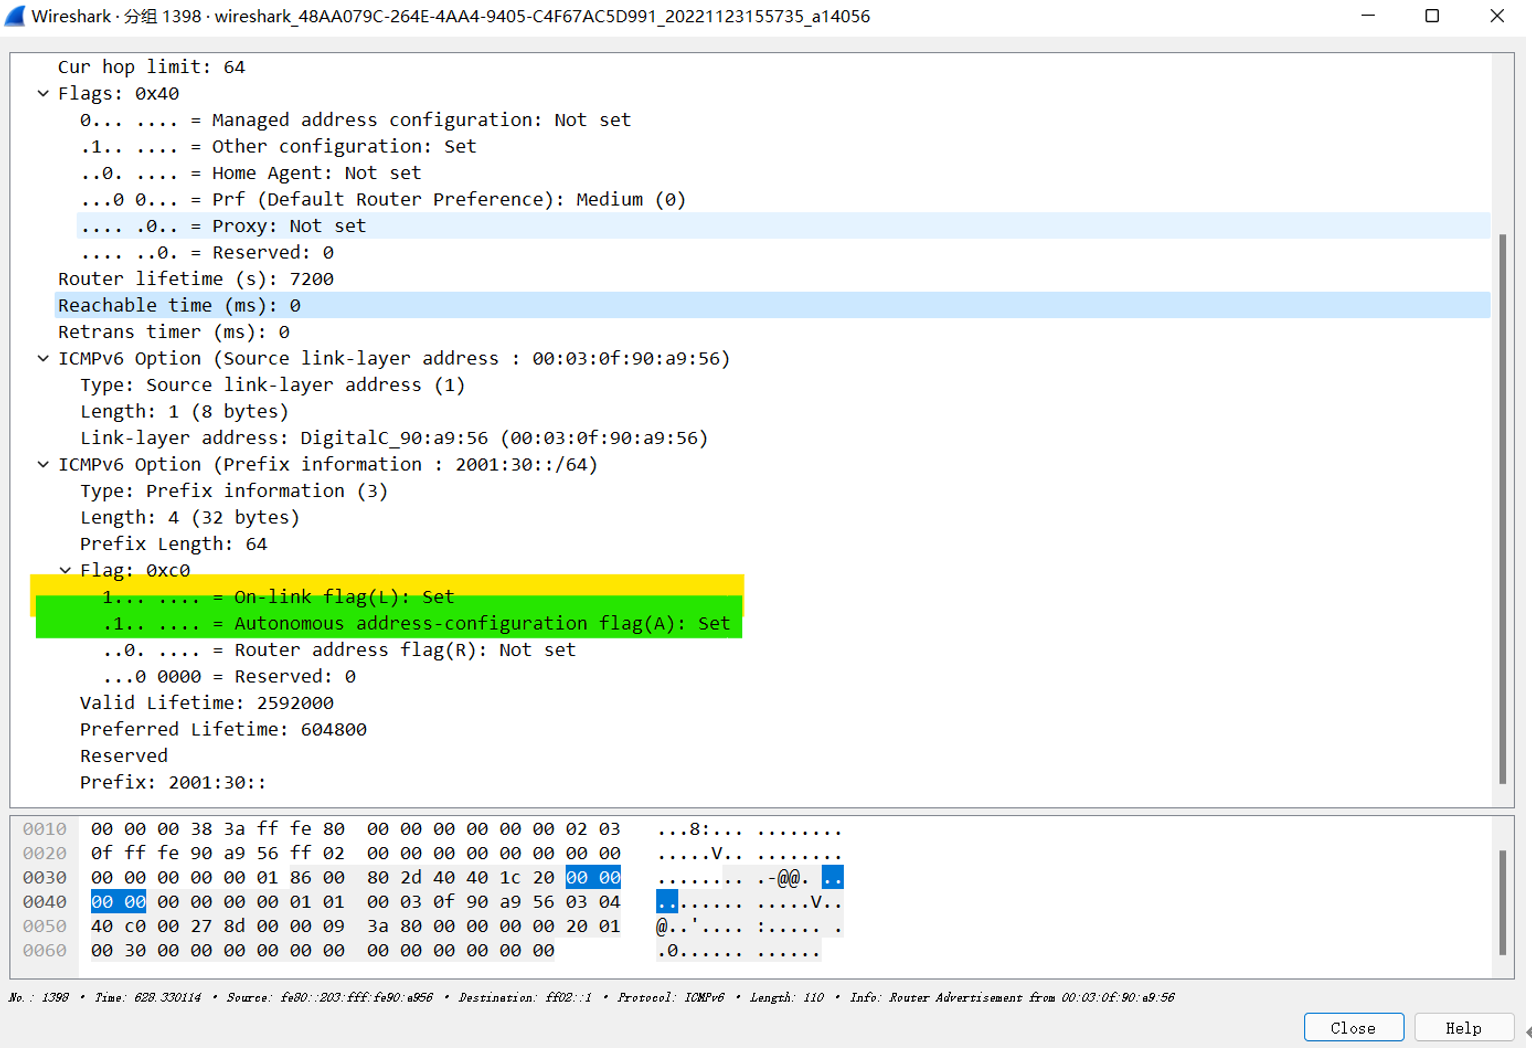Click hex offset 0020 row label
The height and width of the screenshot is (1050, 1532).
point(45,853)
